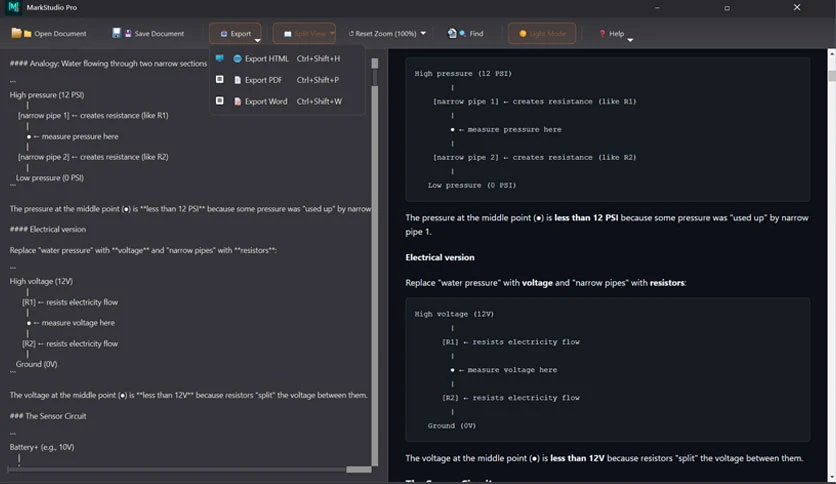
Task: Click 'Battery+ (e.g., 10V)' line in editor
Action: tap(42, 447)
